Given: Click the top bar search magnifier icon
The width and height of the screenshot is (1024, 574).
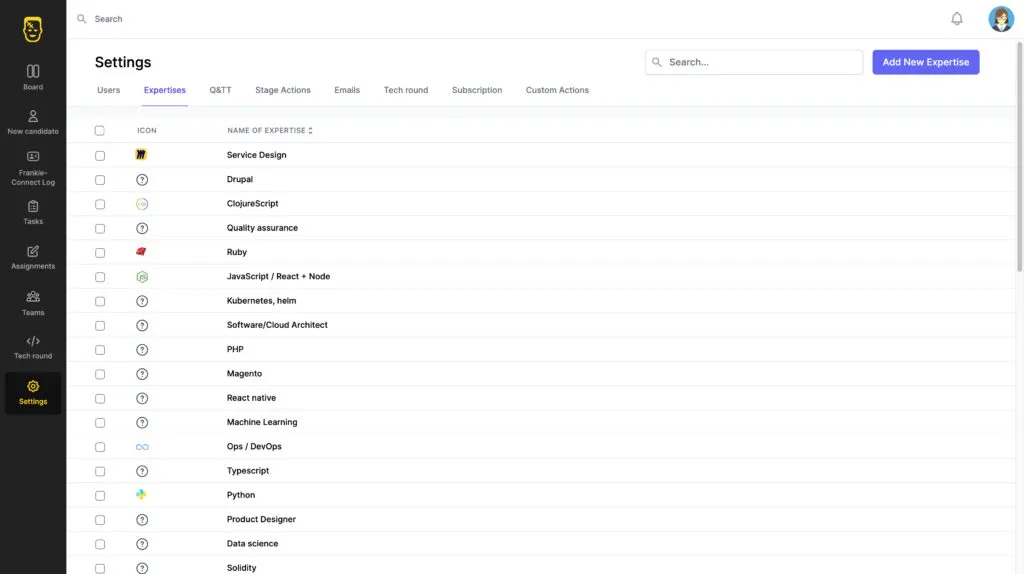Looking at the screenshot, I should 82,19.
